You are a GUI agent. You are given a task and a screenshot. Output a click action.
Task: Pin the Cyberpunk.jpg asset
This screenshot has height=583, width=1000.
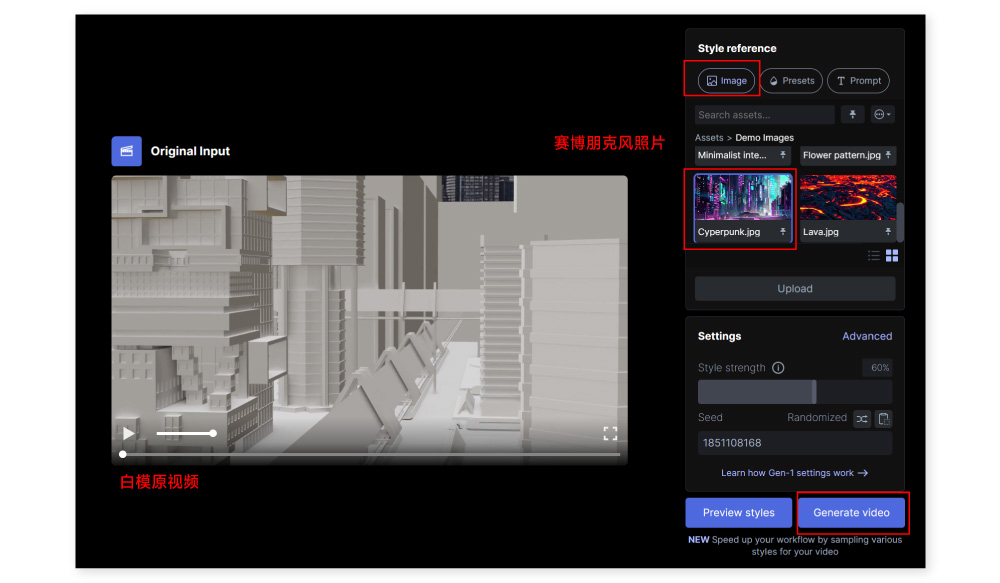point(783,232)
